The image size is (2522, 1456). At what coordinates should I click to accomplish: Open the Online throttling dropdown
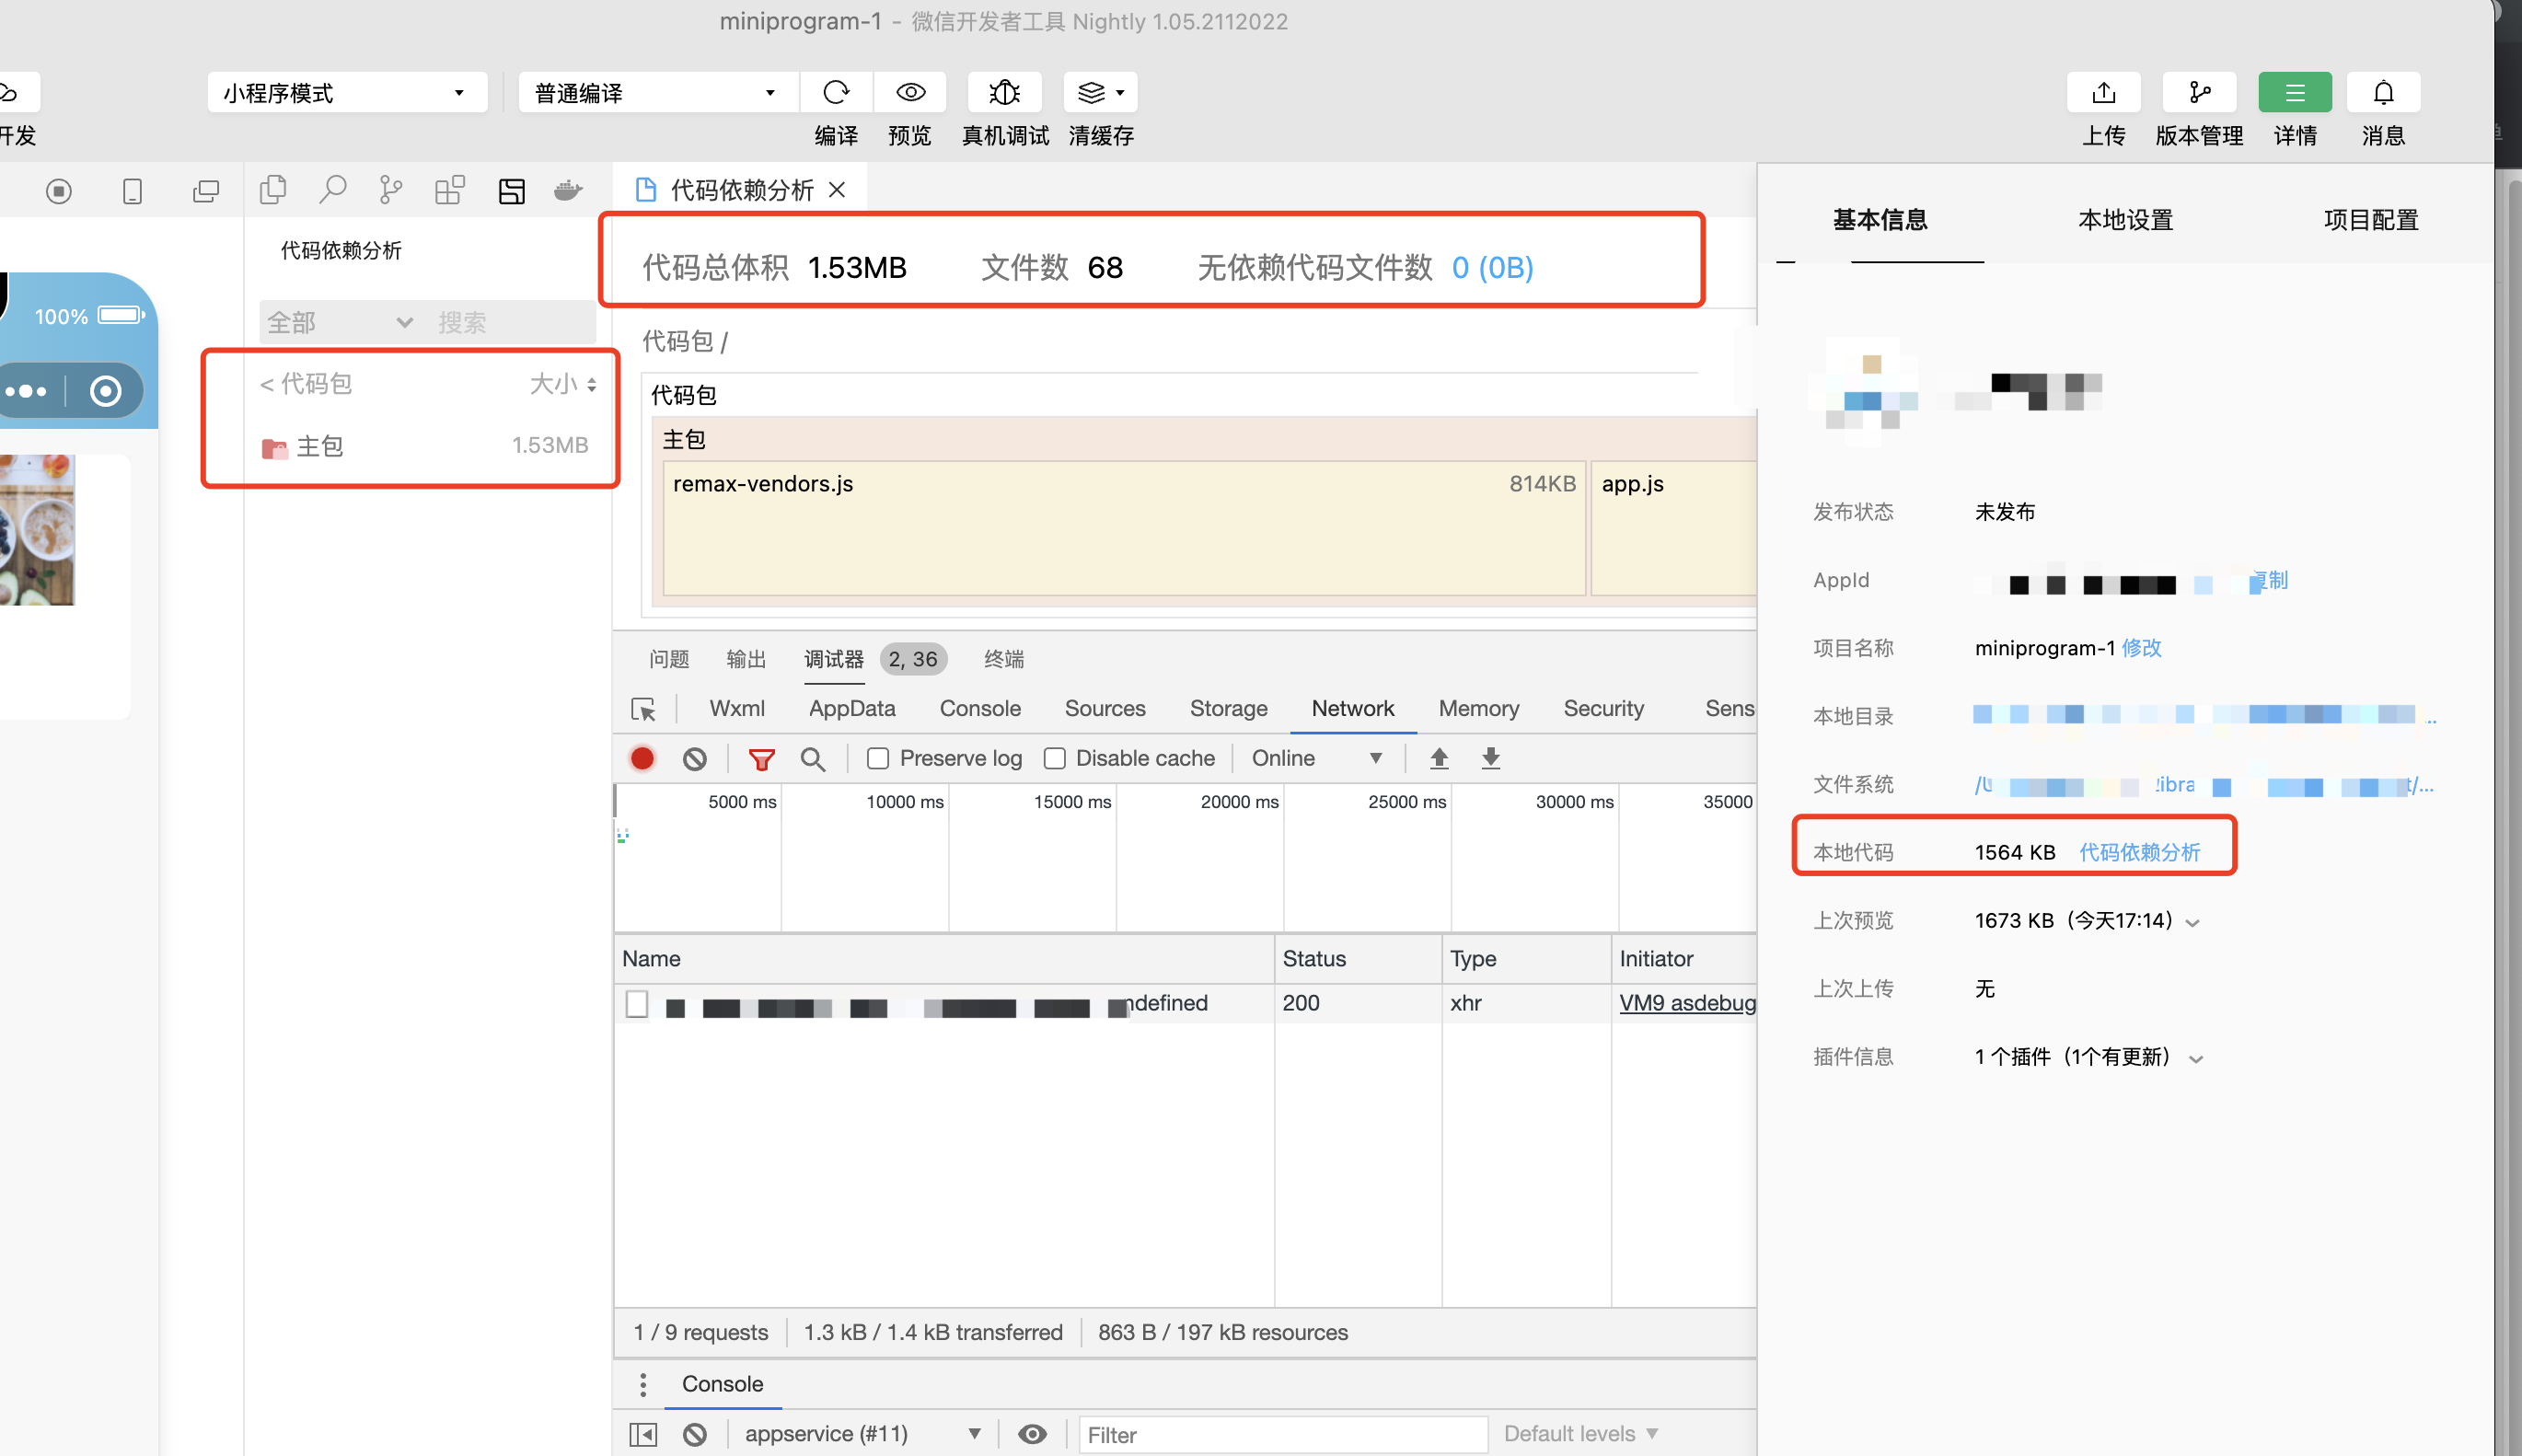click(1316, 759)
